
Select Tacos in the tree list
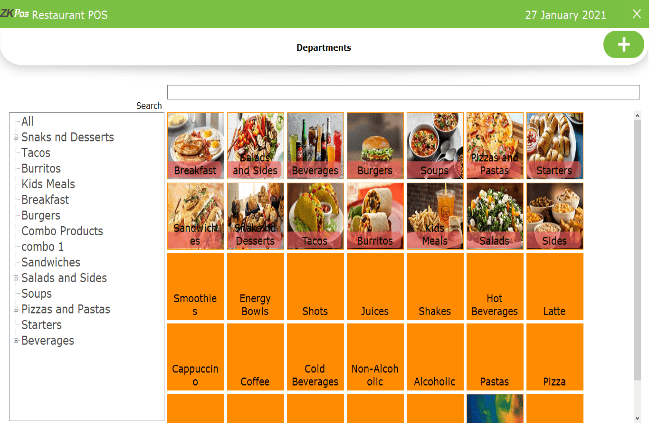point(36,153)
